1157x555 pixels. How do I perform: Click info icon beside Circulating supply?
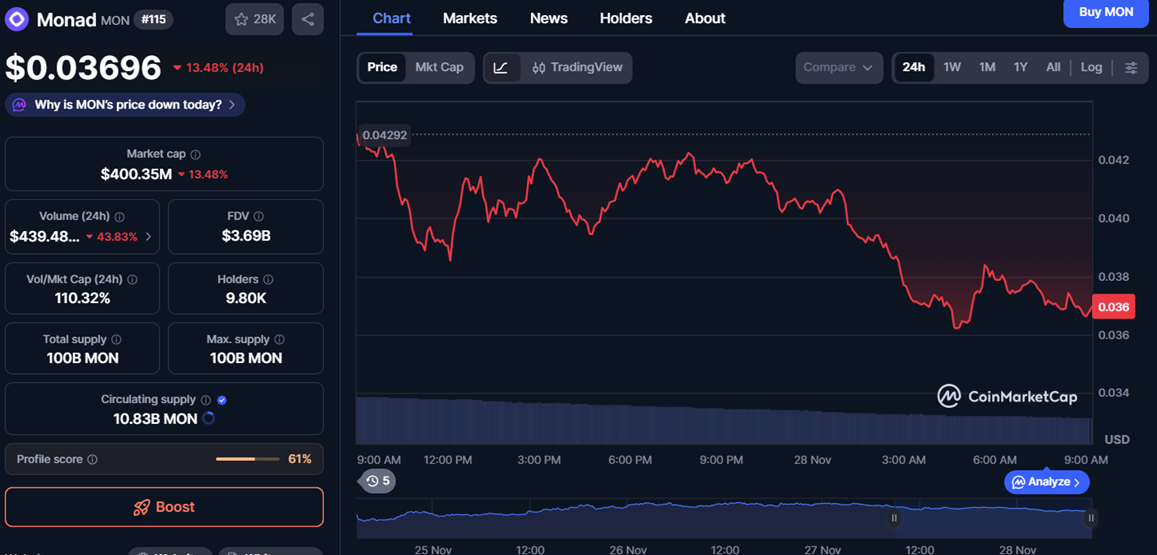pos(206,400)
